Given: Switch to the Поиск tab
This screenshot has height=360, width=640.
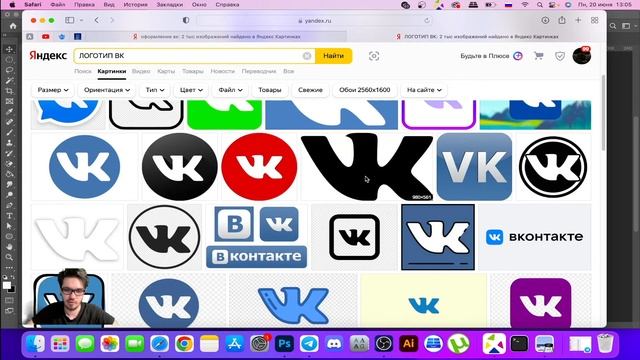Looking at the screenshot, I should tap(83, 71).
